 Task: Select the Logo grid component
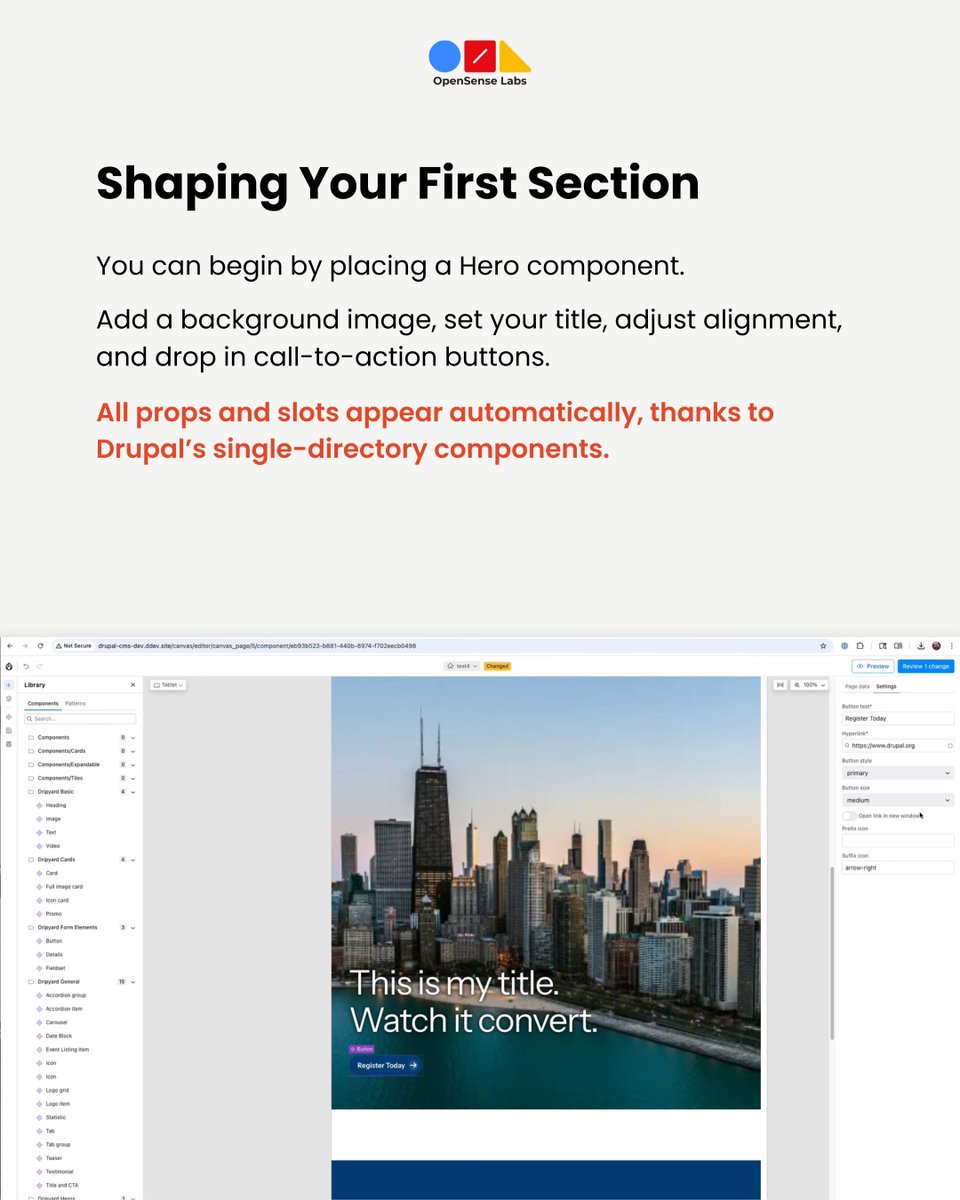coord(57,1090)
